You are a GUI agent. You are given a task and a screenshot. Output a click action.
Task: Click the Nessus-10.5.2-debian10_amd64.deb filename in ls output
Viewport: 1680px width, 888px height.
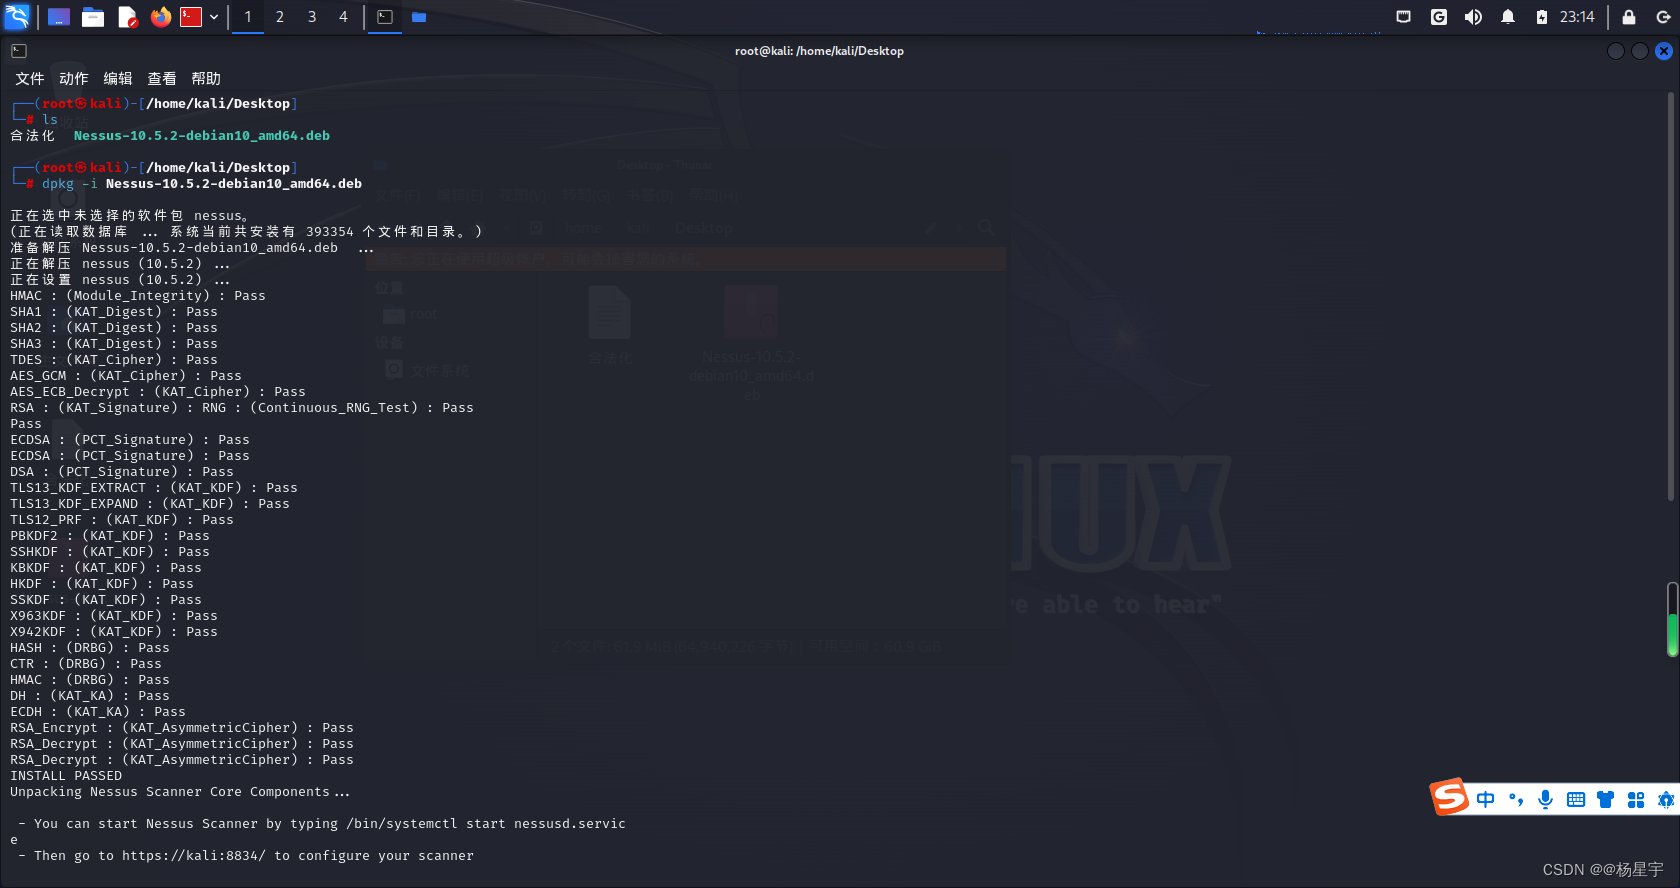pos(202,136)
